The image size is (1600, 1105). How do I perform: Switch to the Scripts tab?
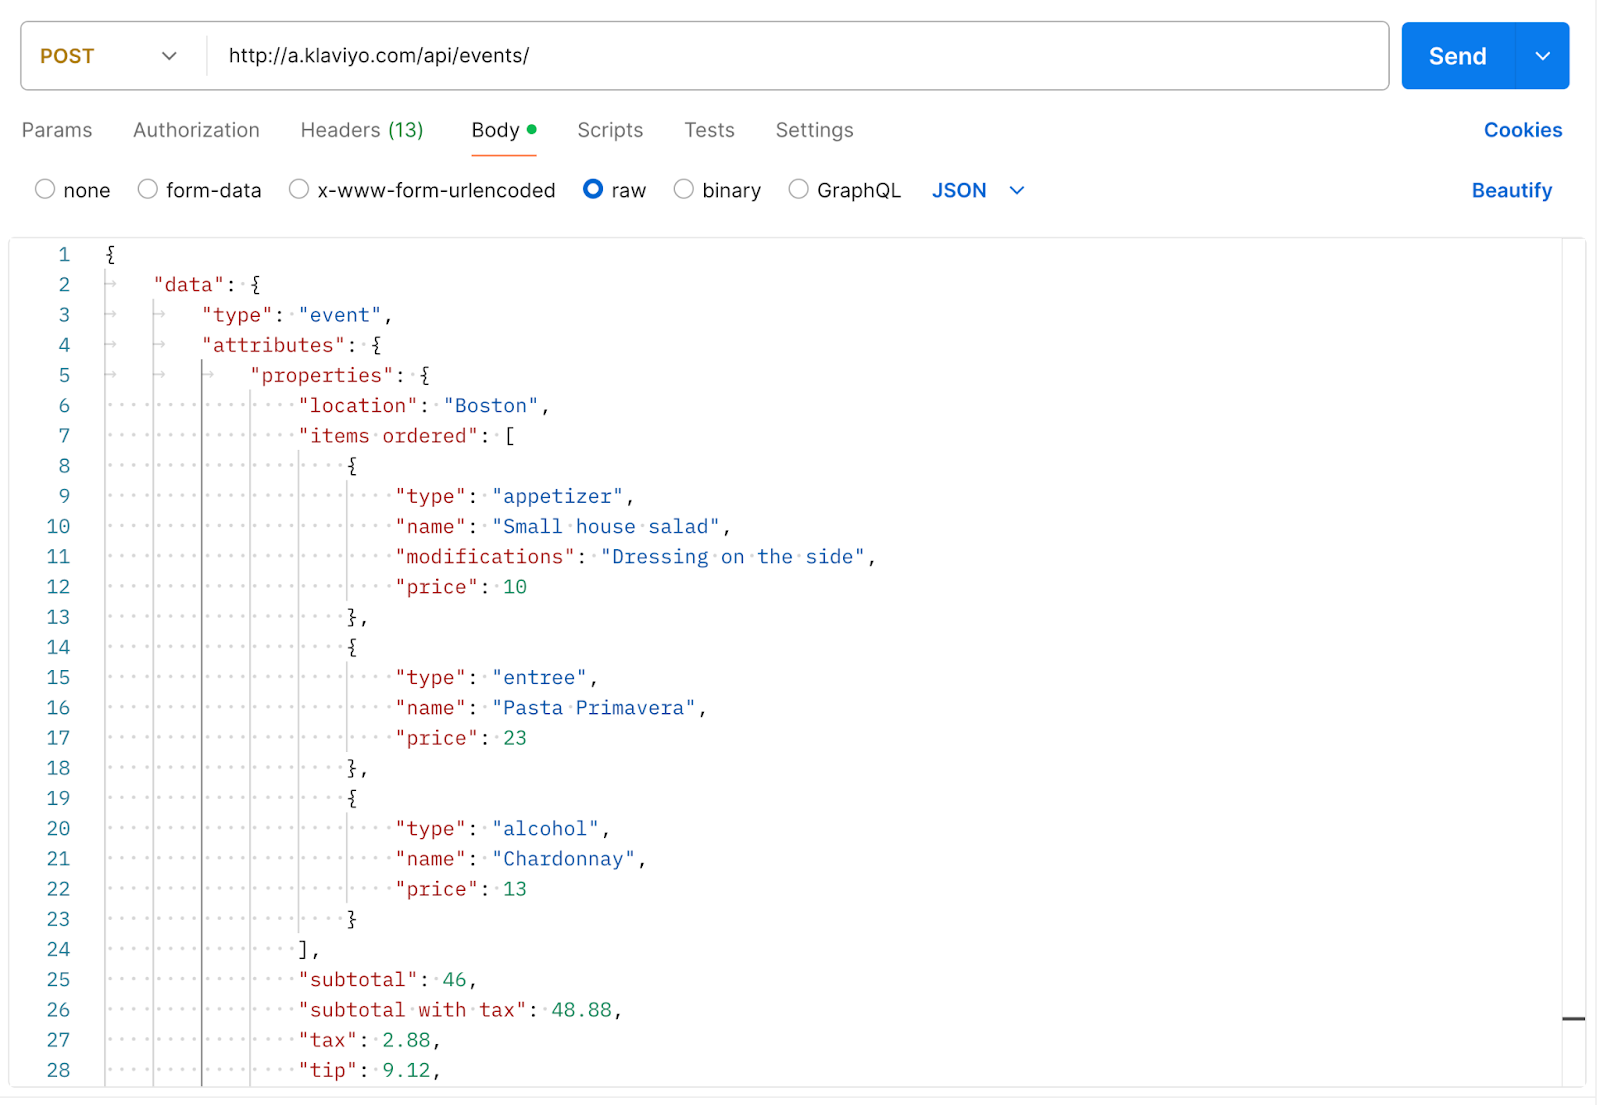pyautogui.click(x=610, y=130)
